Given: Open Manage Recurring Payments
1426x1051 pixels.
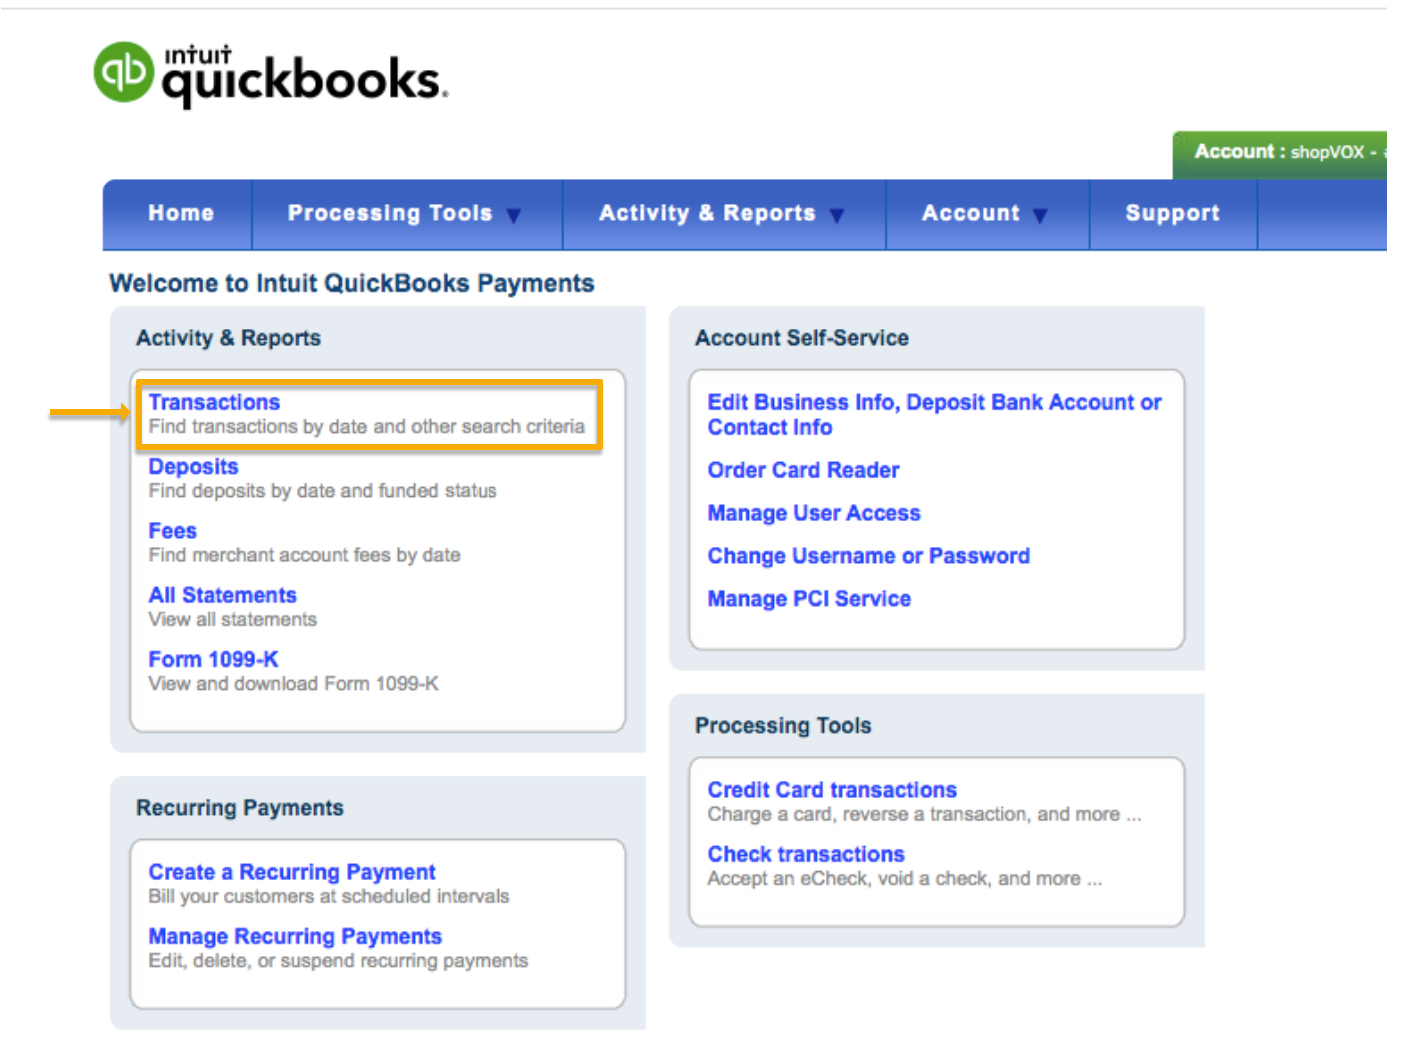Looking at the screenshot, I should click(295, 936).
